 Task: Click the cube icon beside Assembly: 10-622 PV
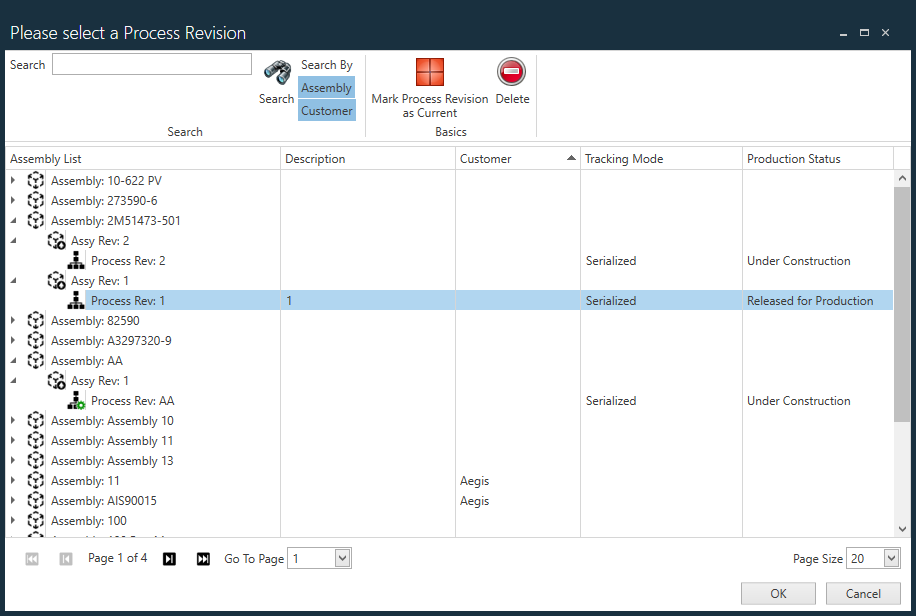coord(35,180)
